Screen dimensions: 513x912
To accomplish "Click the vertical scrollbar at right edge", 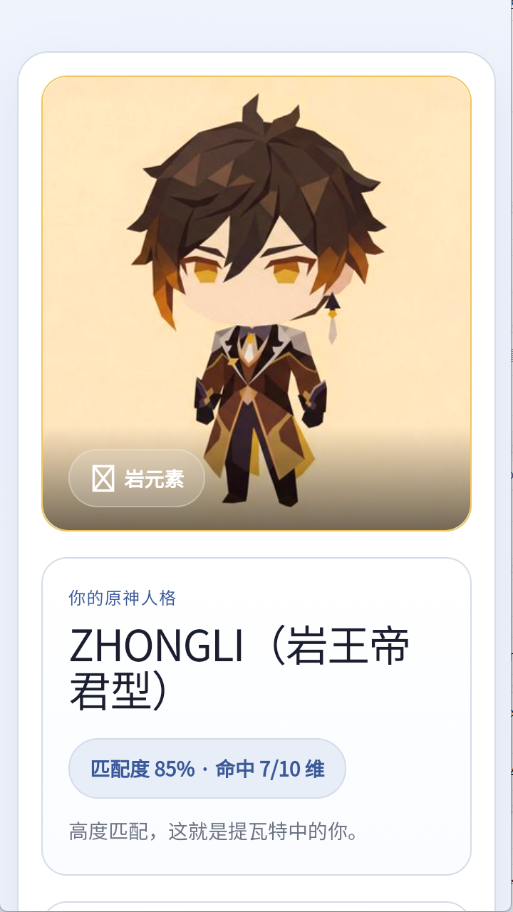I will pyautogui.click(x=510, y=456).
